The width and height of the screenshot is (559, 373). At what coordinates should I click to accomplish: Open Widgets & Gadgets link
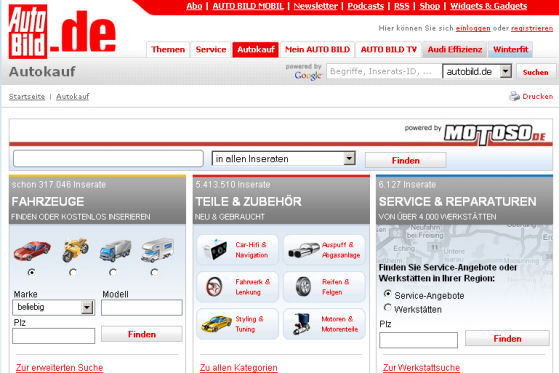pyautogui.click(x=488, y=6)
